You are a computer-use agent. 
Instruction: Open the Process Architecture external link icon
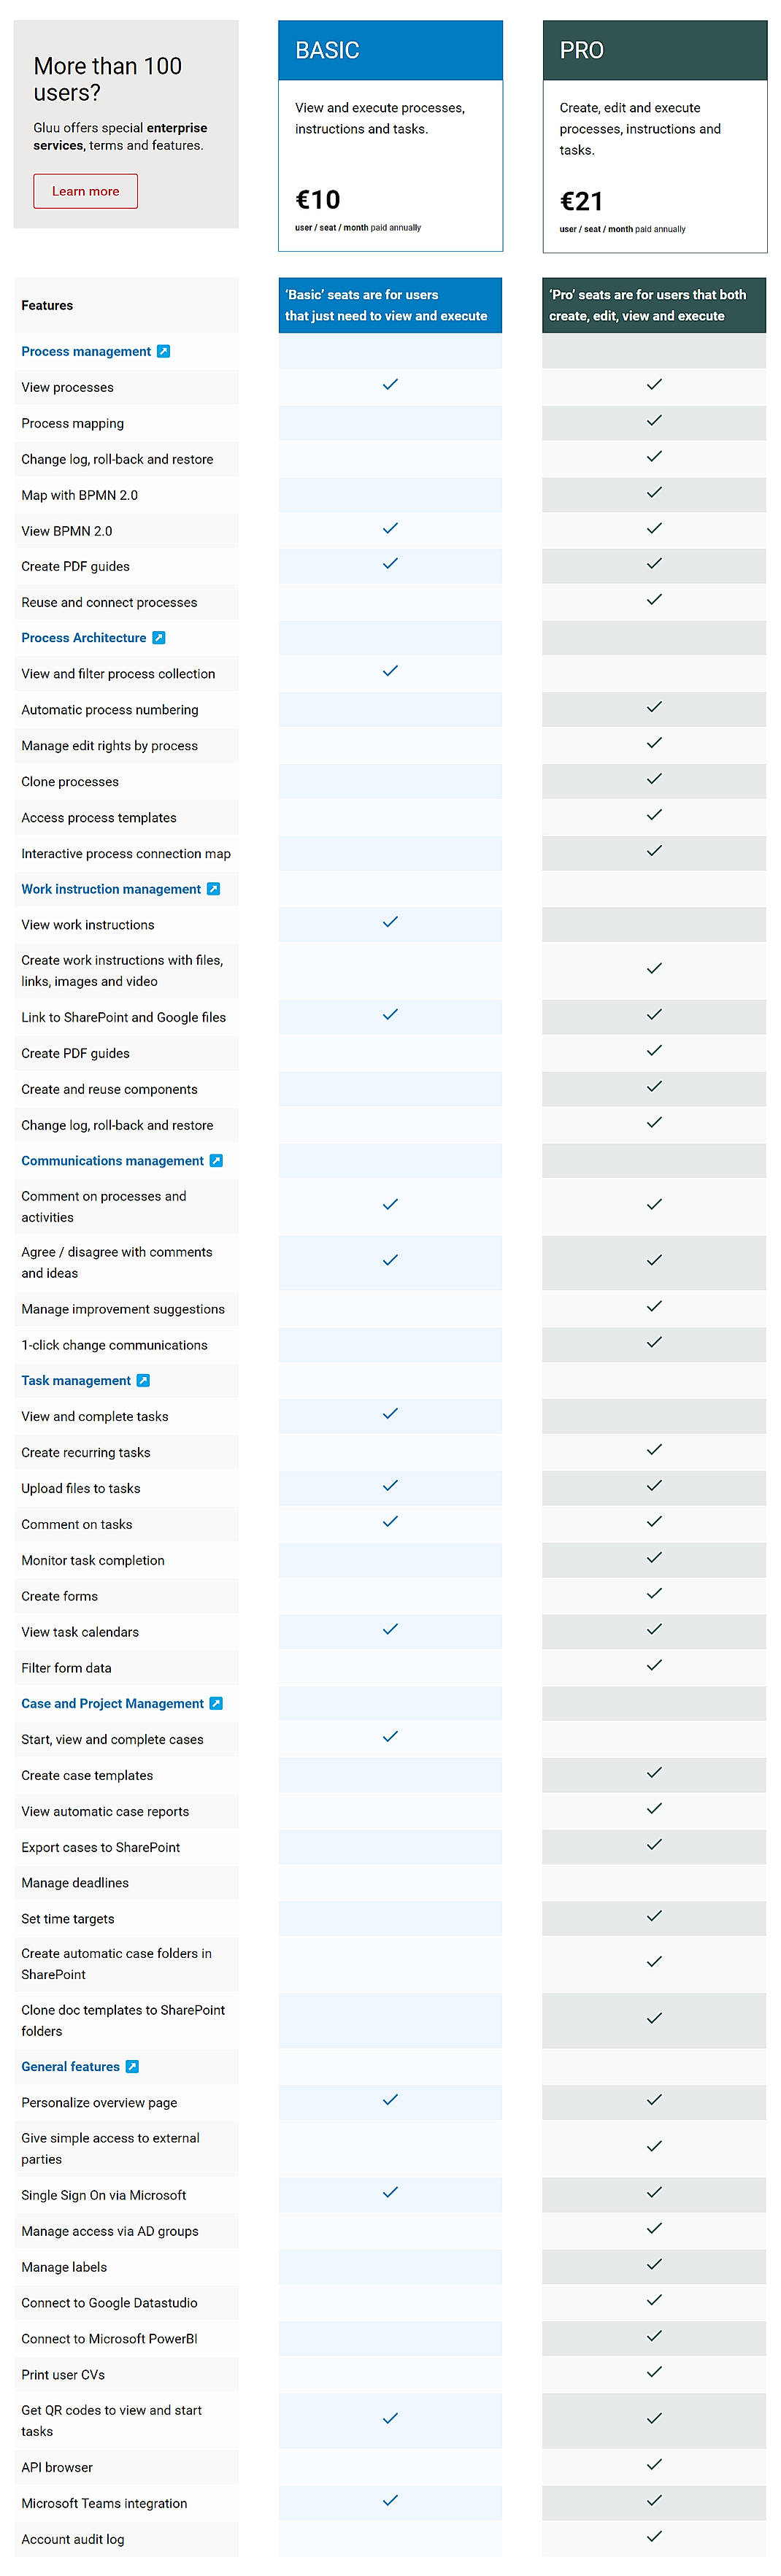pyautogui.click(x=160, y=637)
